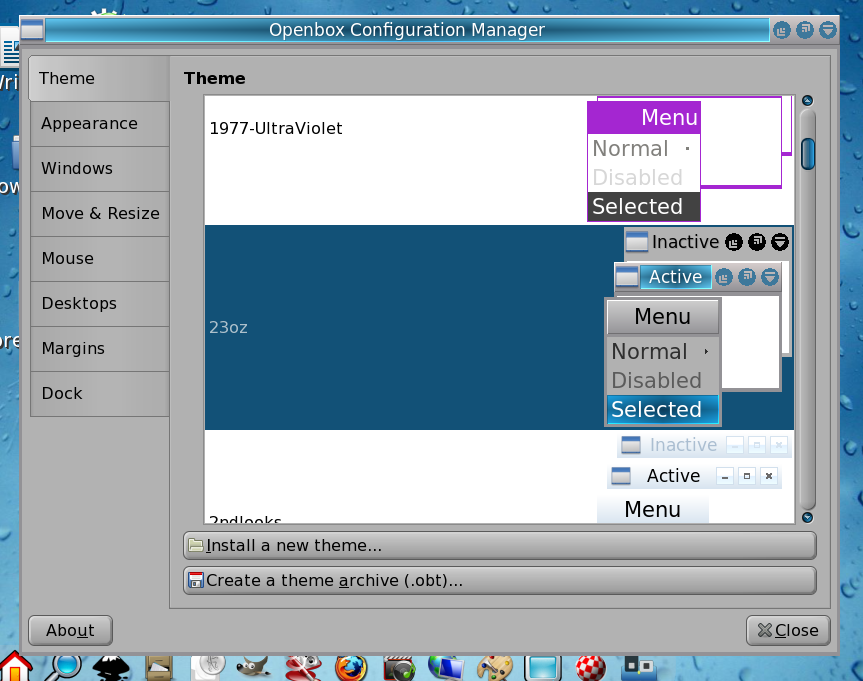Click the 23oz preview Inactive title bar
Viewport: 863px width, 681px height.
[708, 242]
